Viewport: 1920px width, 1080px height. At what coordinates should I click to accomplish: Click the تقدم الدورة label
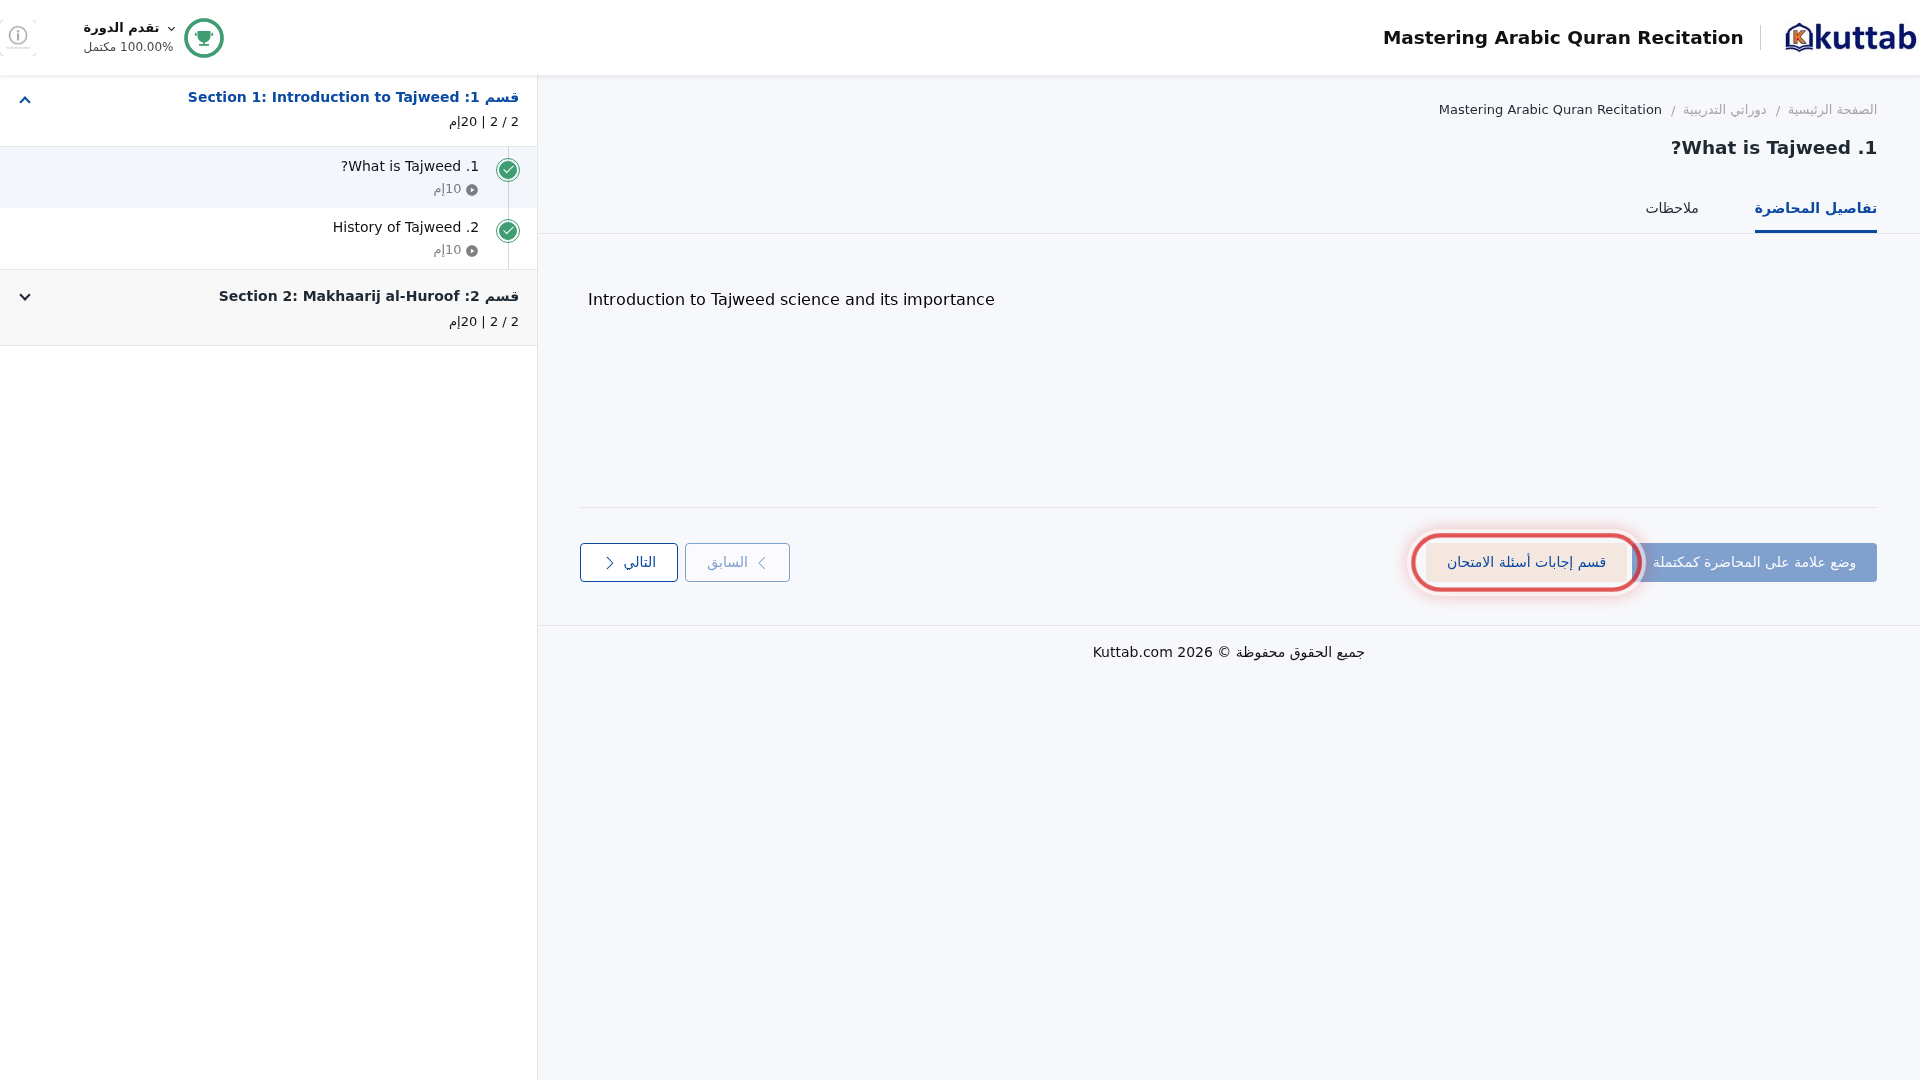(121, 28)
